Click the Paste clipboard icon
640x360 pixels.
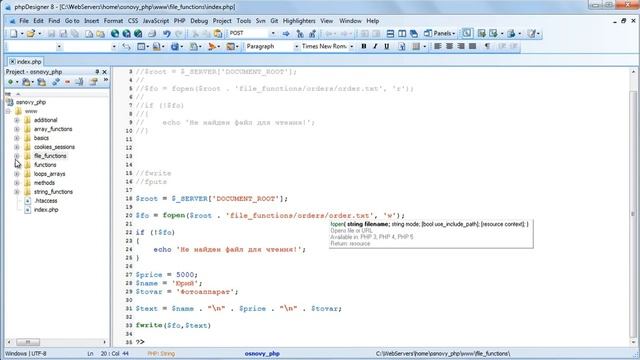tap(218, 33)
